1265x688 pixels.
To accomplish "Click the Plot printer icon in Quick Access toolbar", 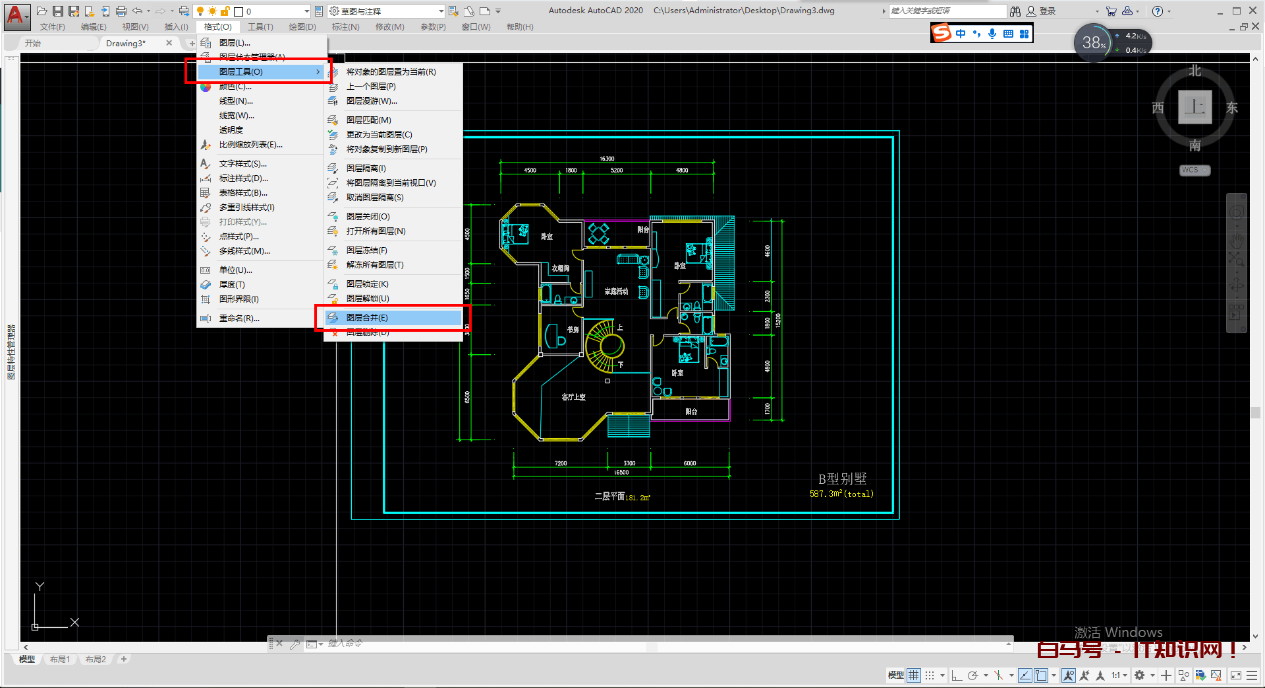I will click(x=120, y=13).
